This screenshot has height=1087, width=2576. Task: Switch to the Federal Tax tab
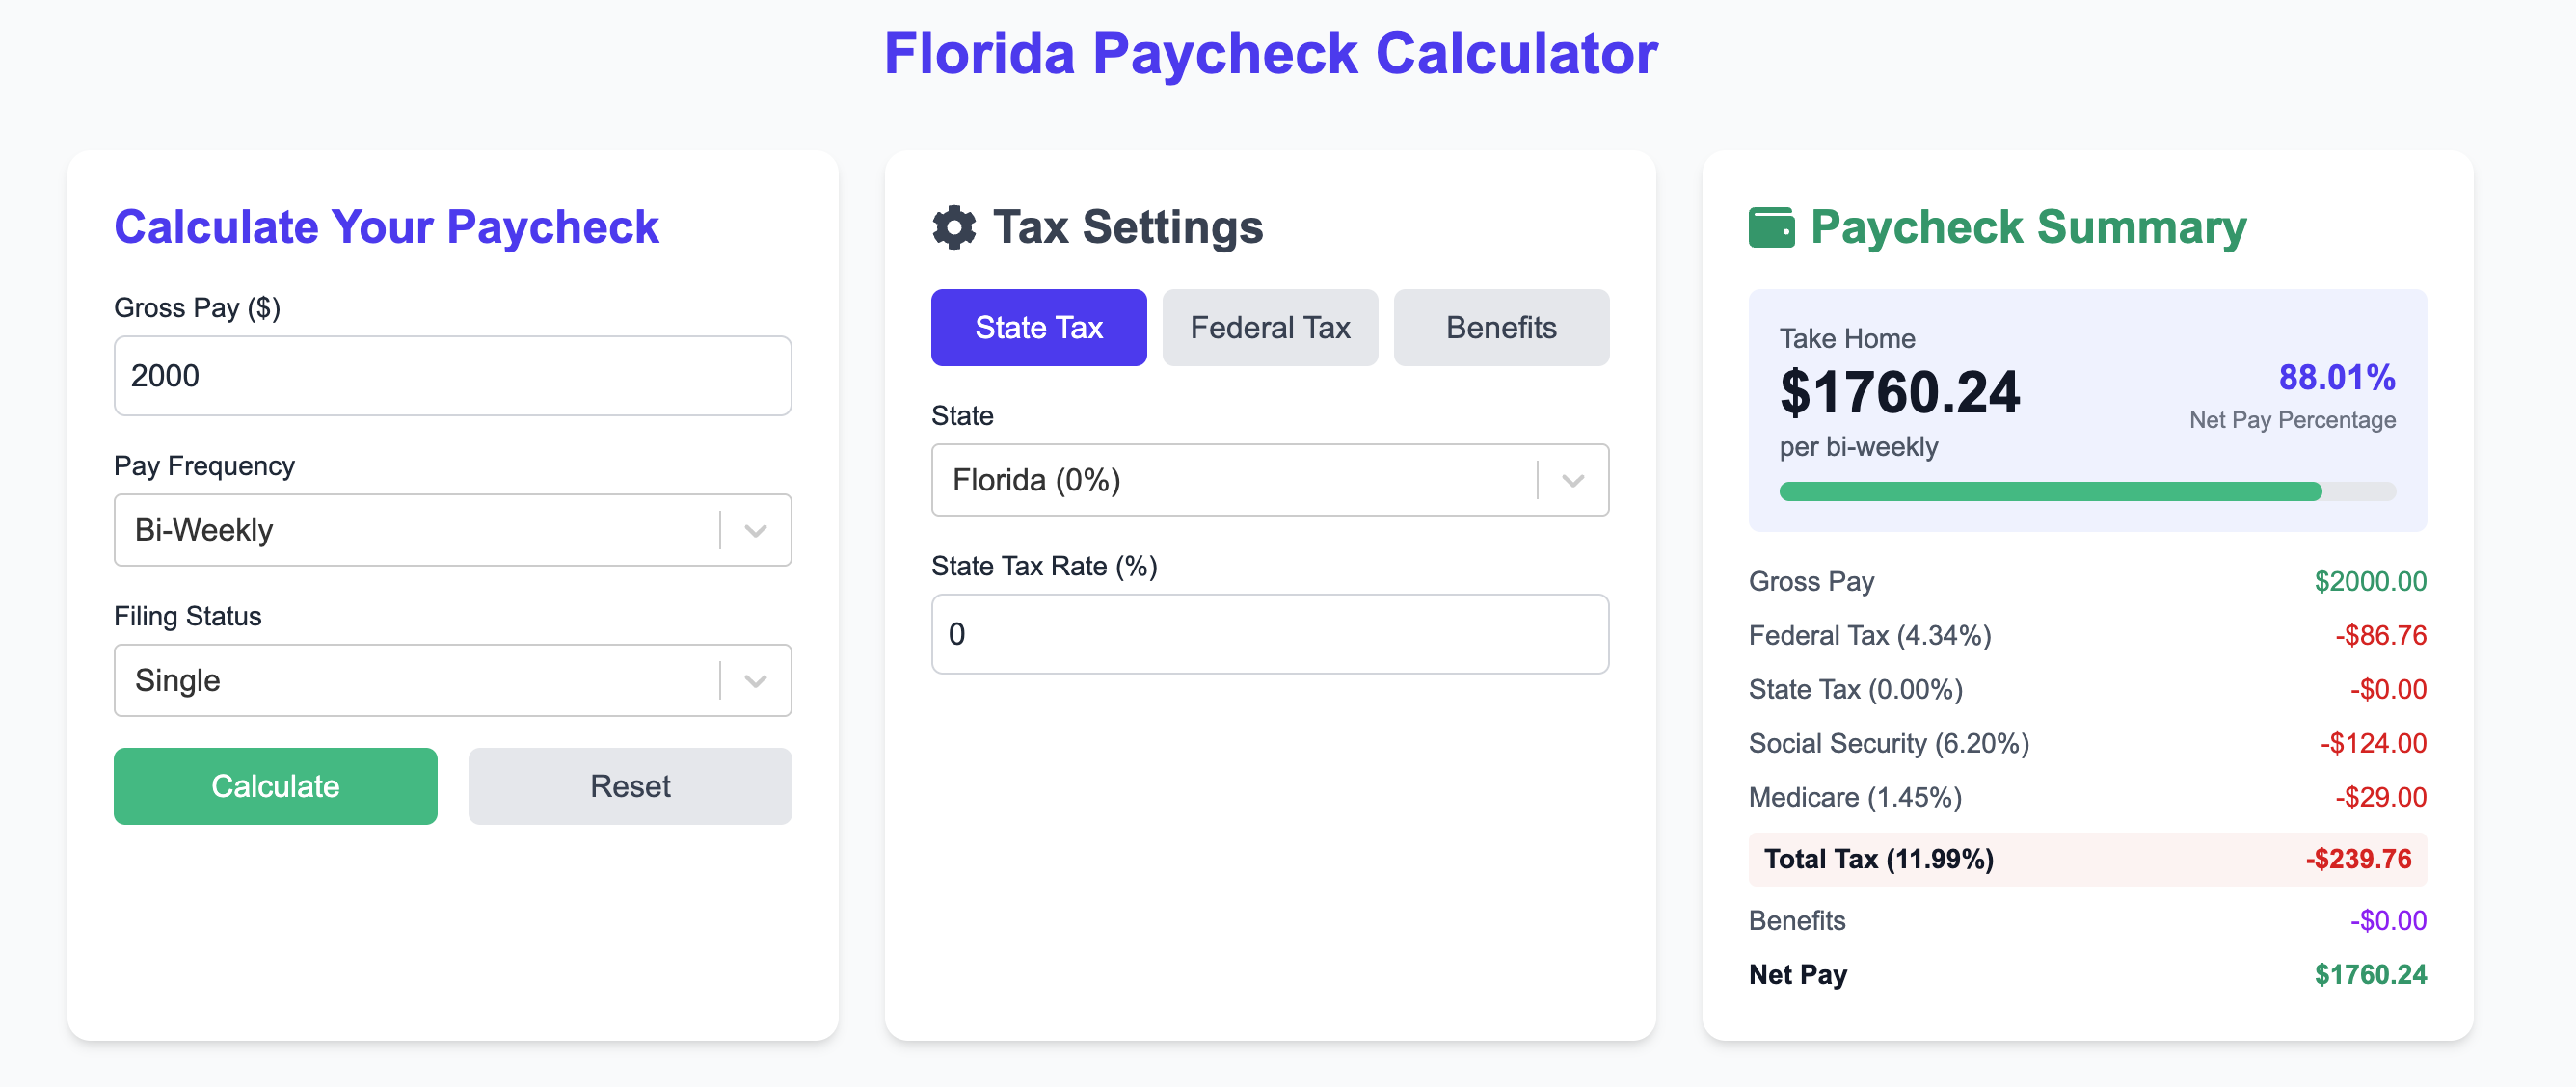tap(1270, 328)
